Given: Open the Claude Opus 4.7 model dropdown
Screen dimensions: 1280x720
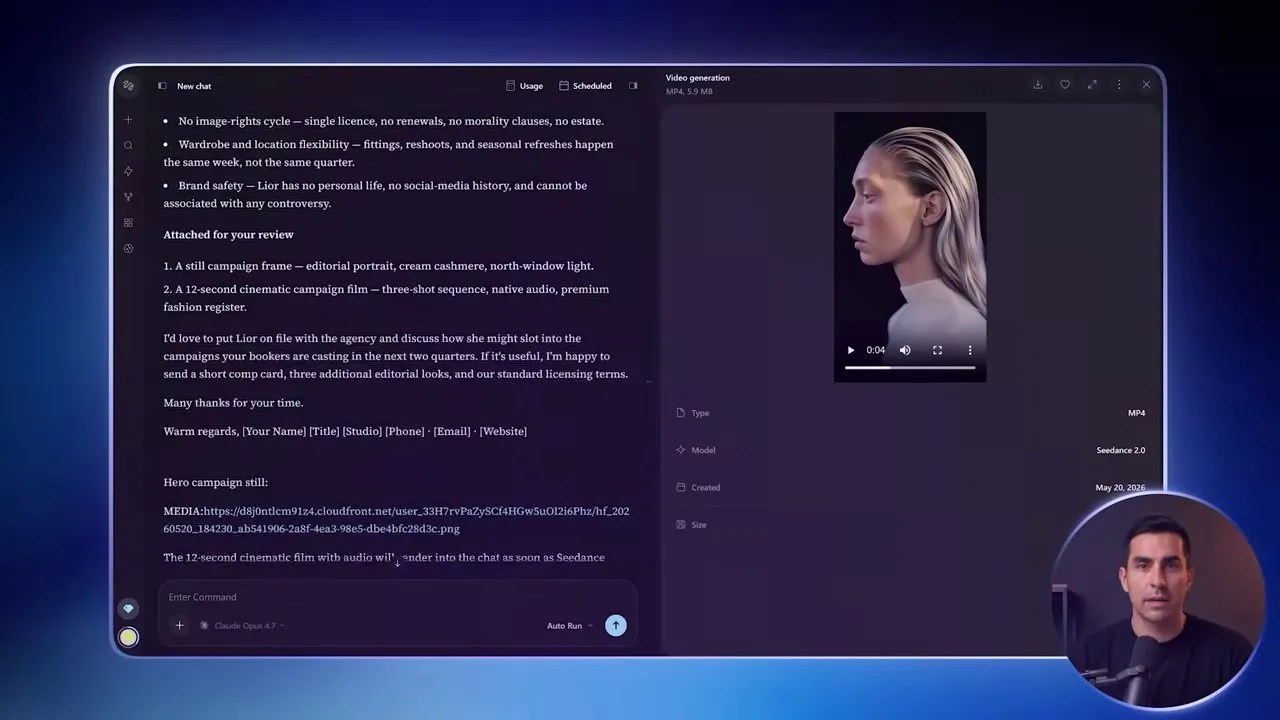Looking at the screenshot, I should tap(243, 626).
